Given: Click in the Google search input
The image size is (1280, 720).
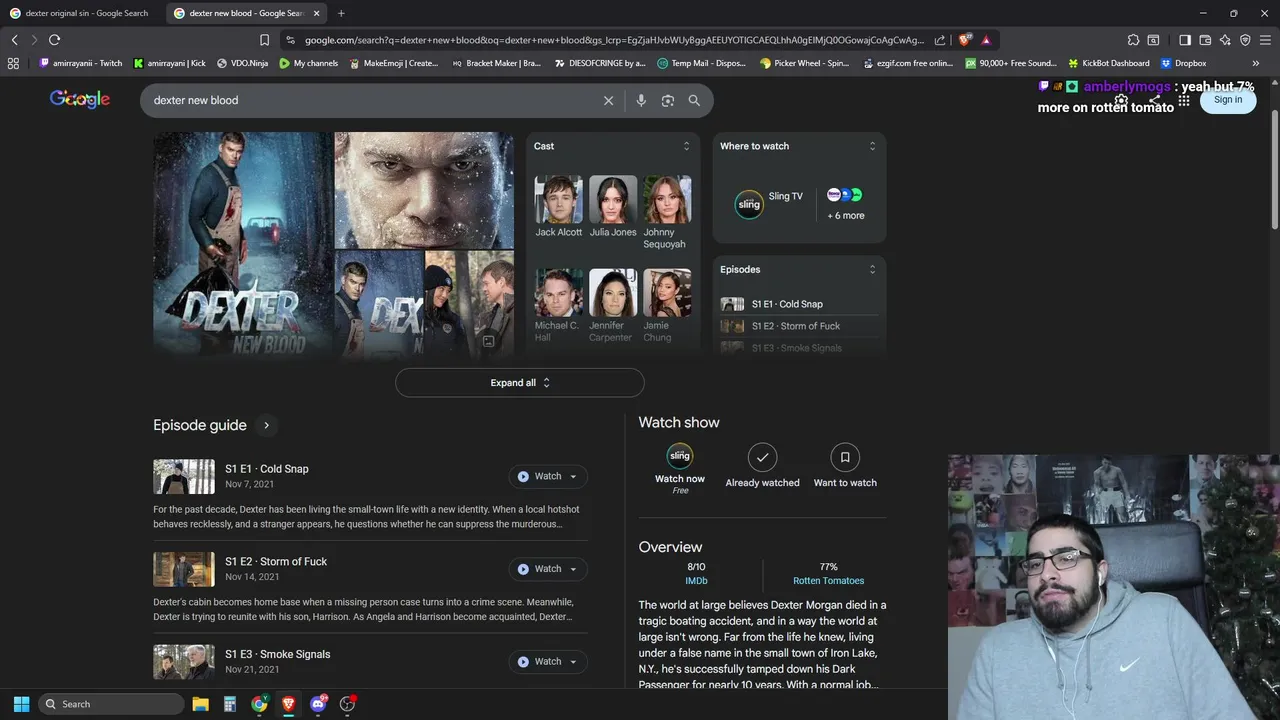Looking at the screenshot, I should [x=370, y=100].
